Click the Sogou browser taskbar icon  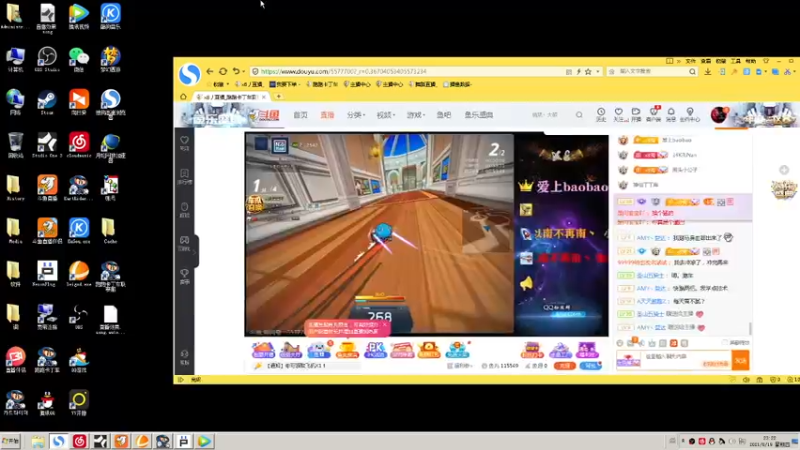58,441
